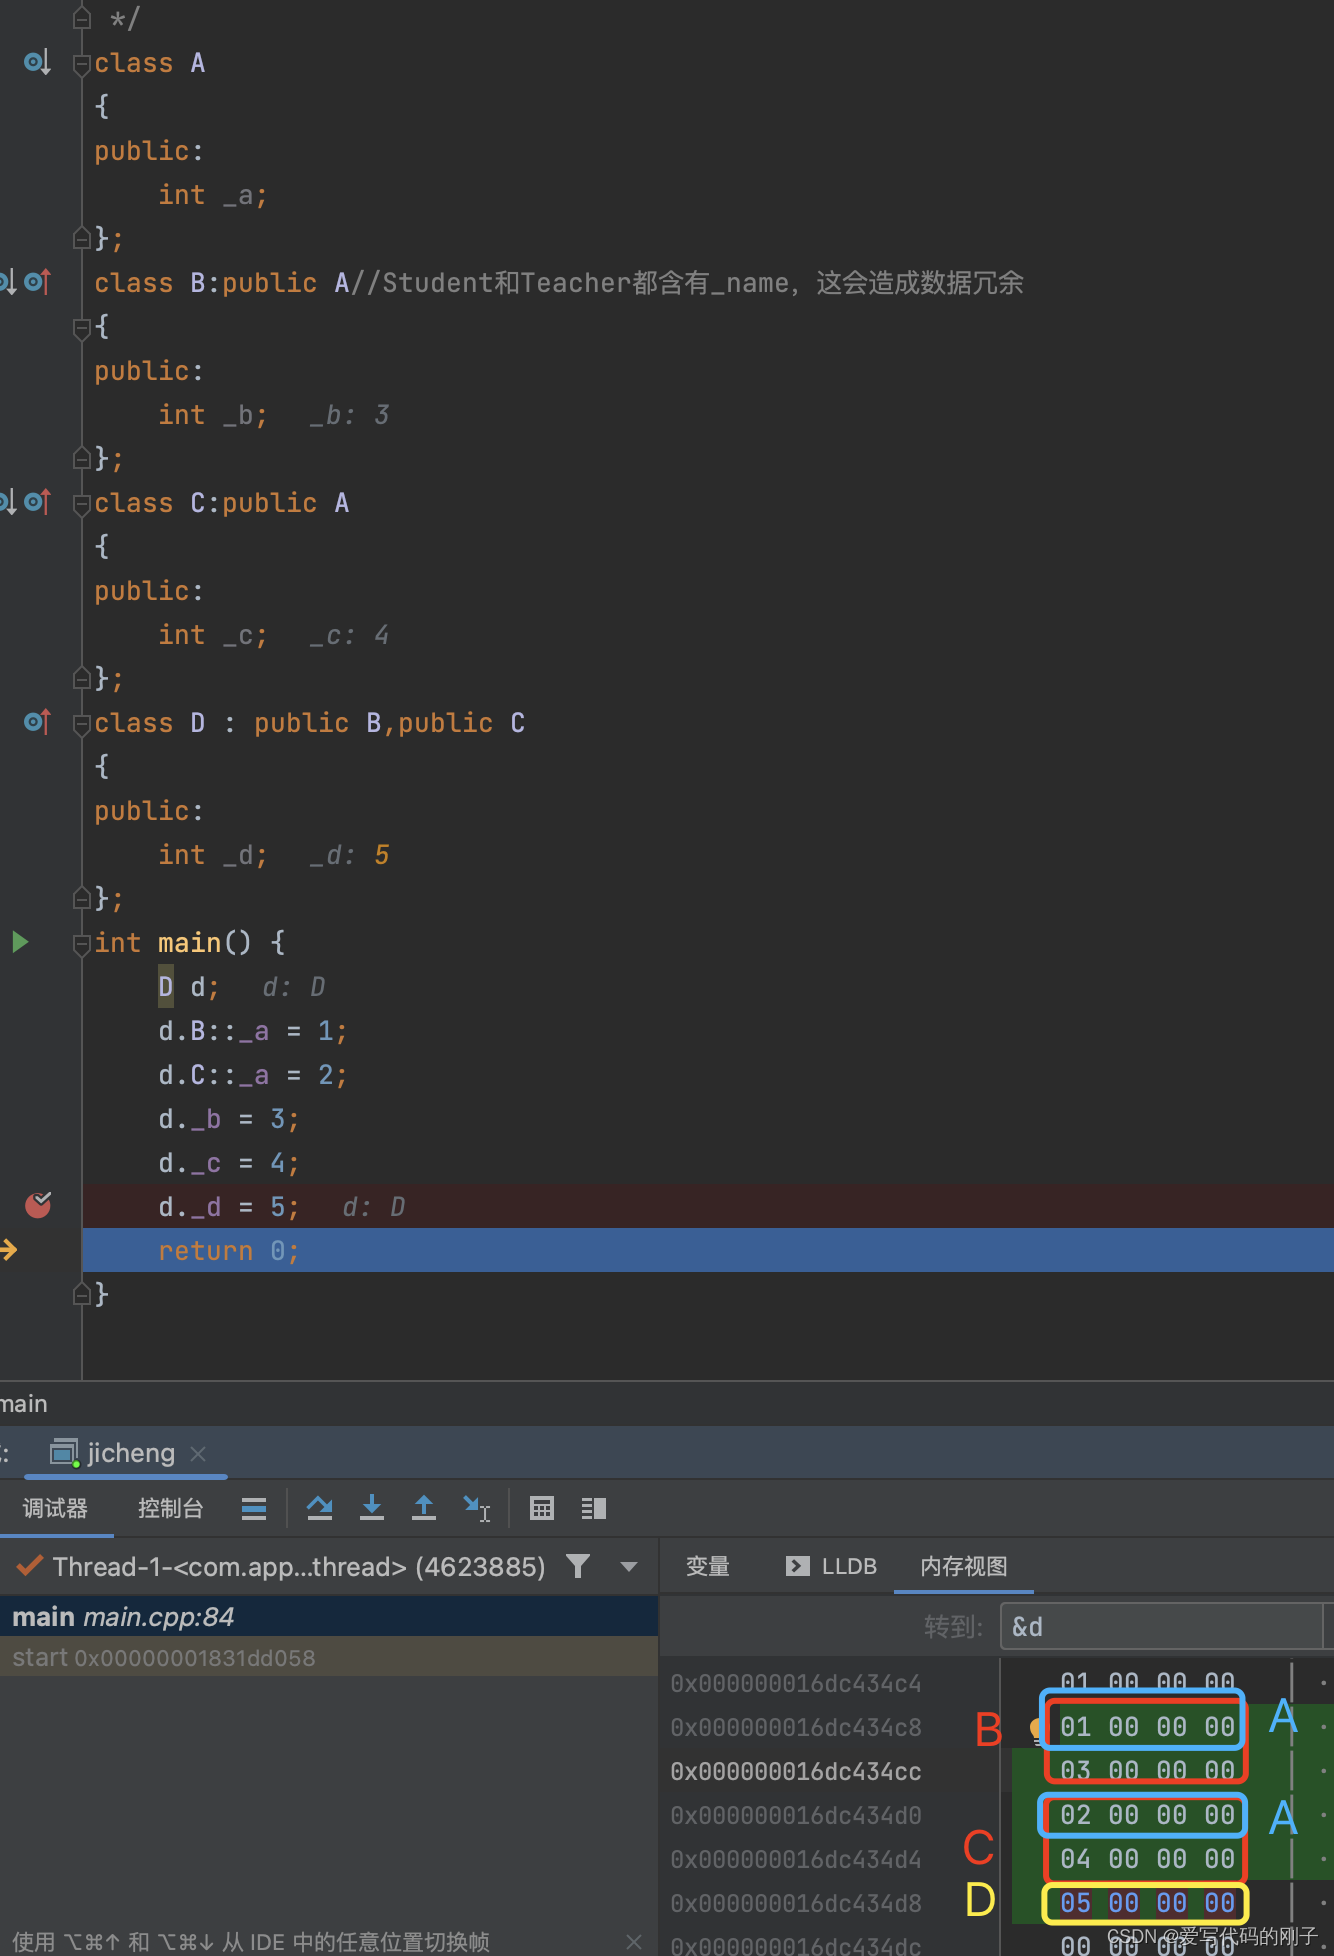Click the d.C::_a = 2; code line
The height and width of the screenshot is (1956, 1334).
click(253, 1074)
